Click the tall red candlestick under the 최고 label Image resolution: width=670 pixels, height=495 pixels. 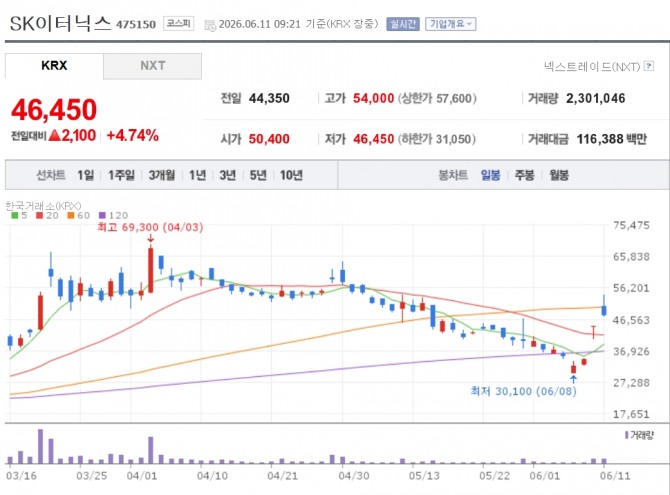(150, 270)
